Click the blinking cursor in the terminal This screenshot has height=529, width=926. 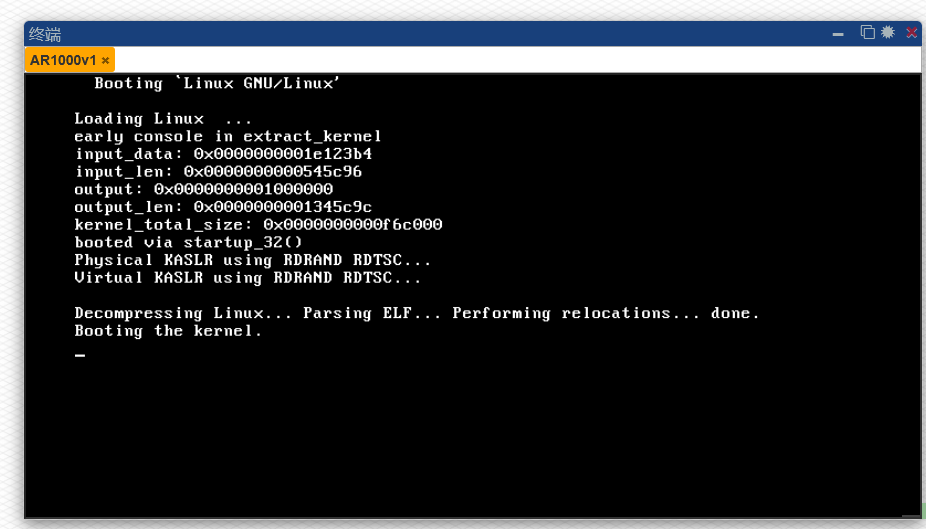pos(80,354)
